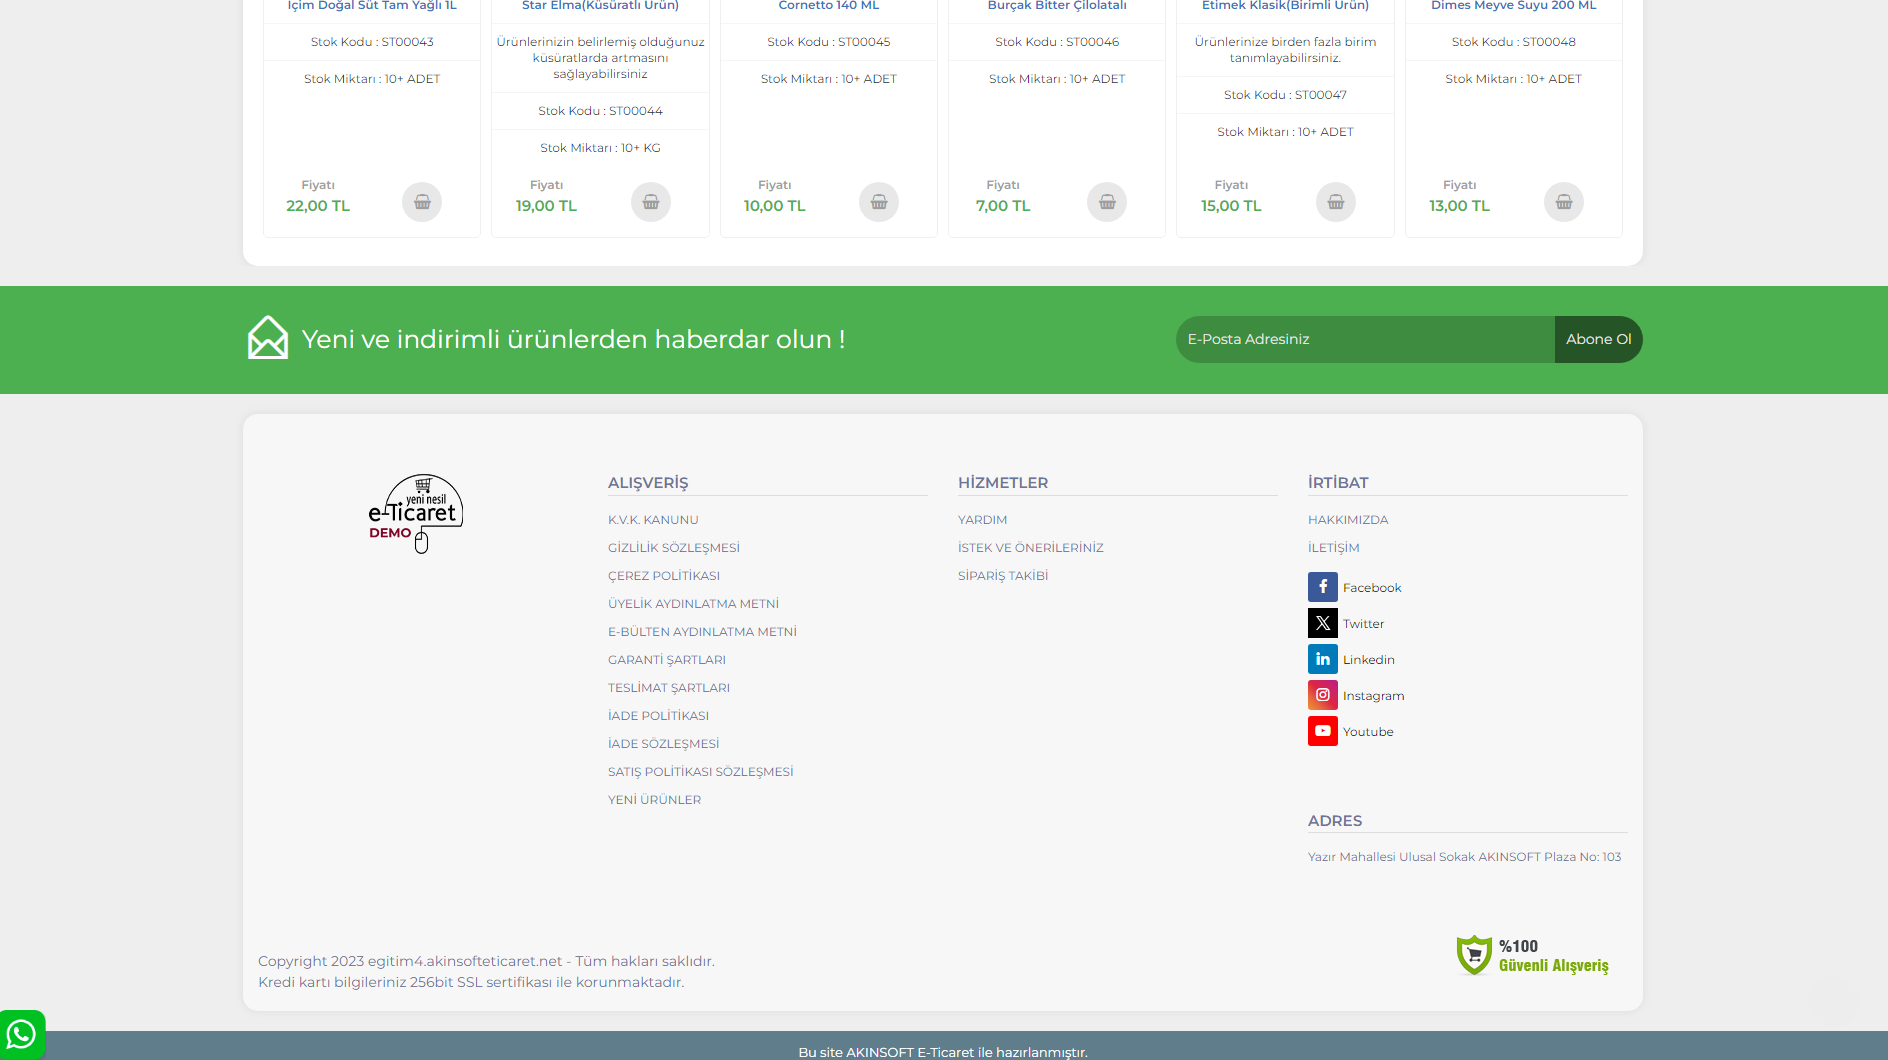Open ÇEREZ POLİTİKASI link
1888x1060 pixels.
[x=664, y=576]
